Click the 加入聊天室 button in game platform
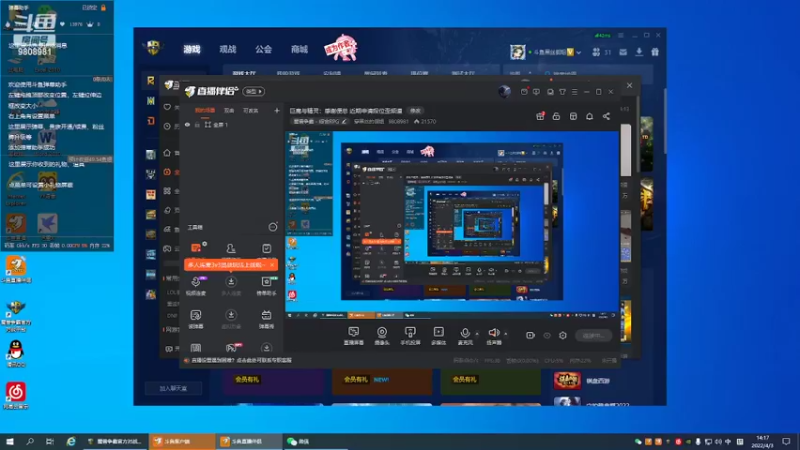800x450 pixels. click(173, 388)
